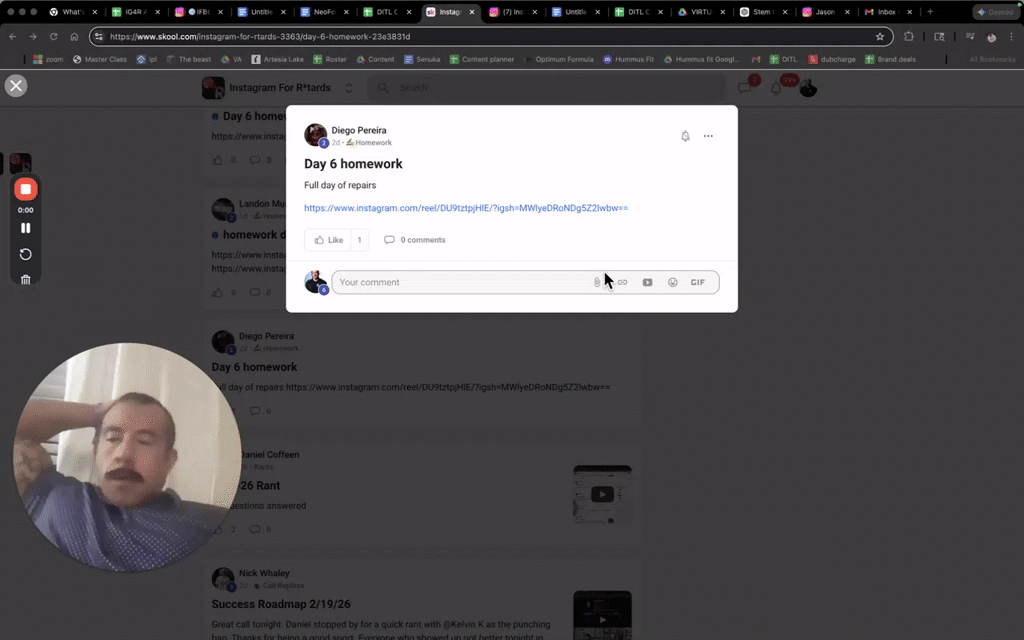Open the GIF picker in comment box
This screenshot has height=640, width=1024.
click(x=697, y=282)
